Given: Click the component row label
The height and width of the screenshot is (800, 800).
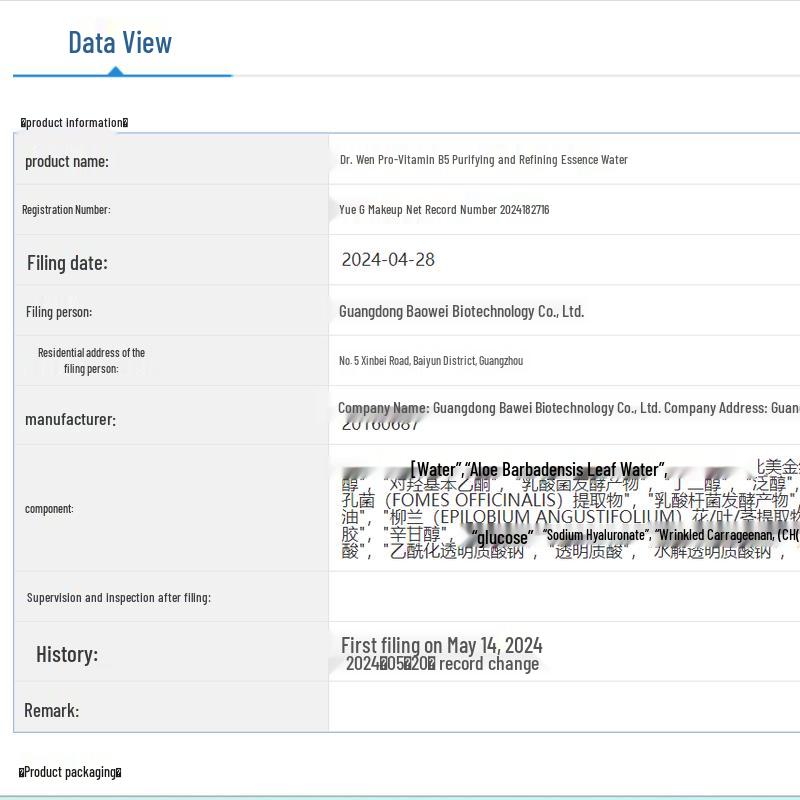Looking at the screenshot, I should point(49,509).
